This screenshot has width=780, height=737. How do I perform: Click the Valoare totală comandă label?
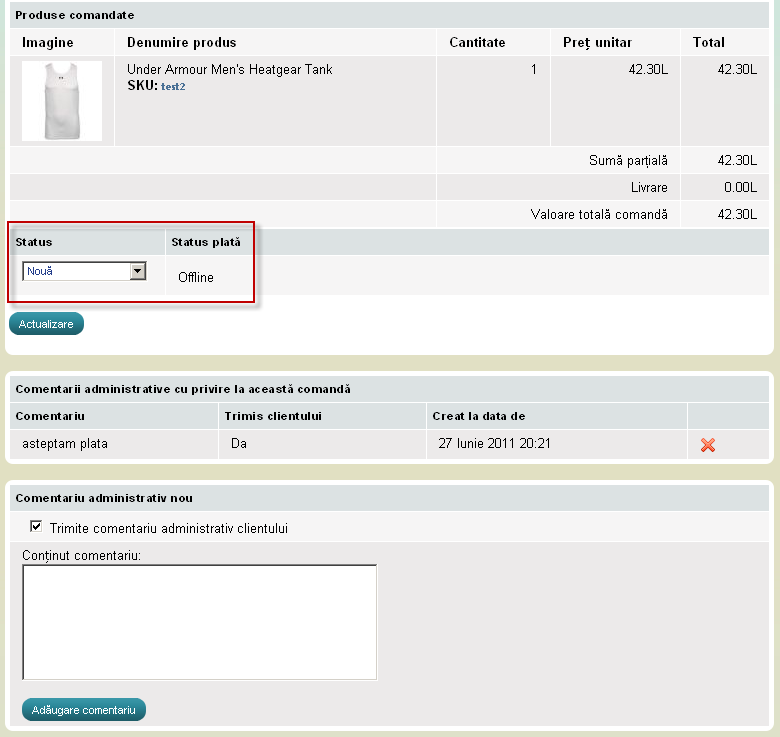(598, 214)
